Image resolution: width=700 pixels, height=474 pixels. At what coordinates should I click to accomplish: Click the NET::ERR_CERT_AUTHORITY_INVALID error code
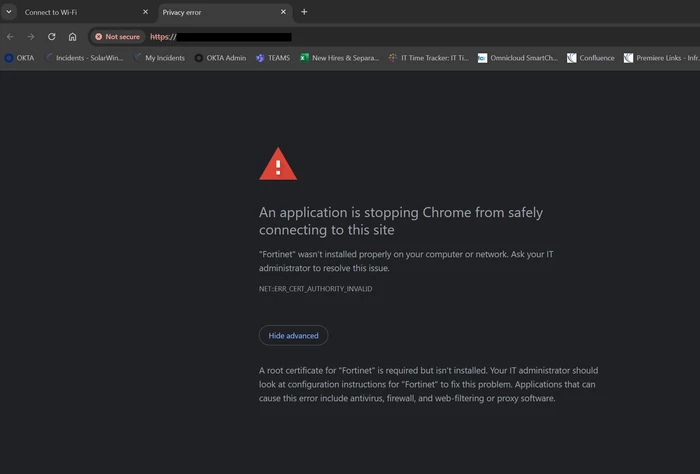point(316,289)
